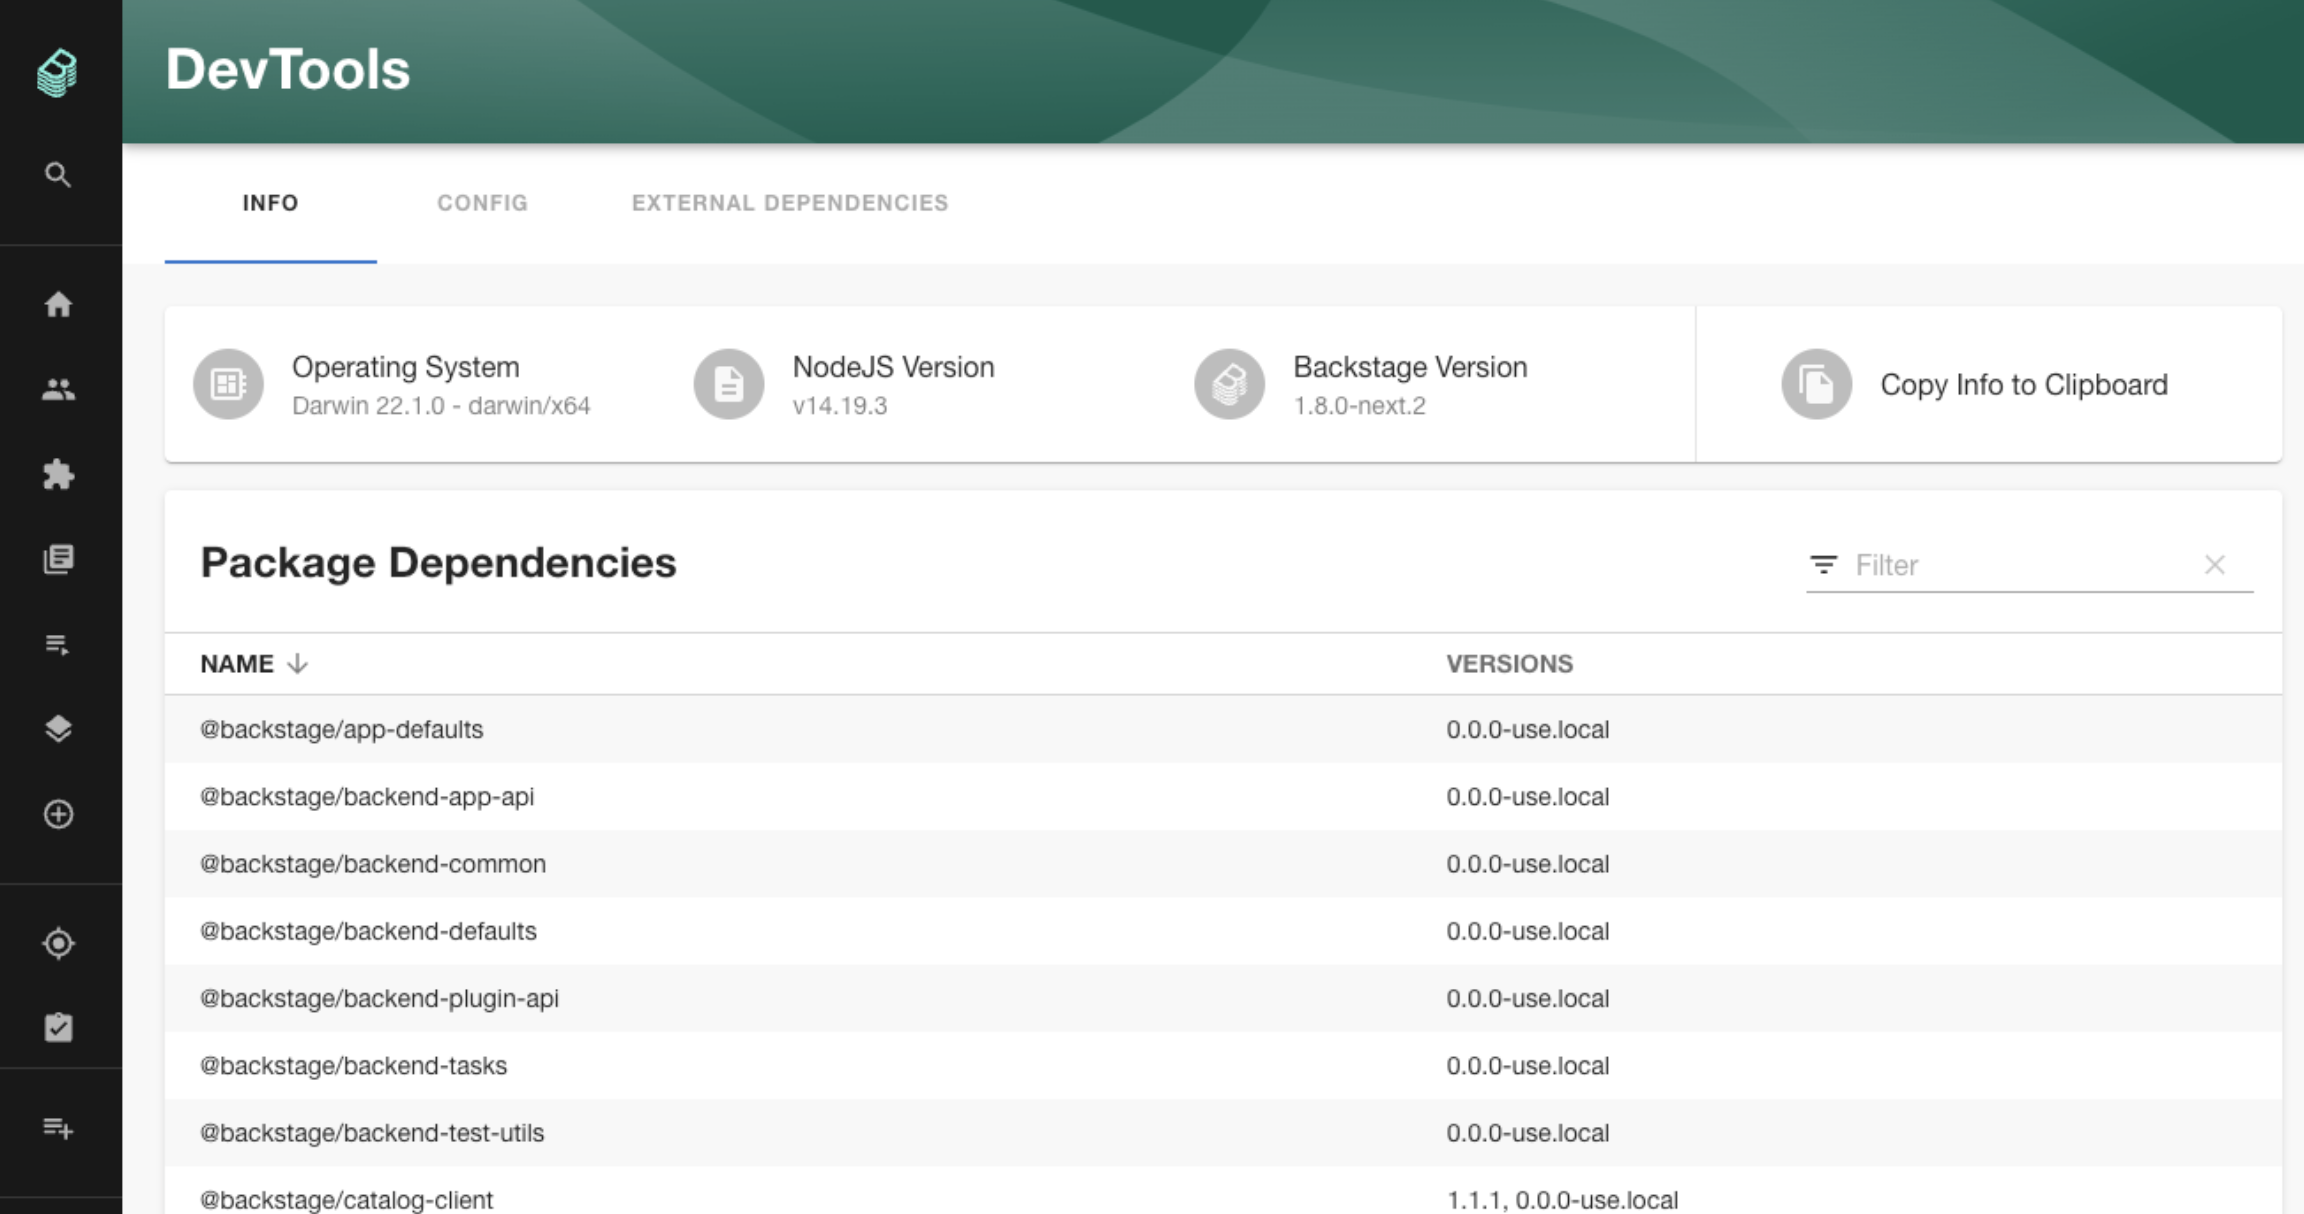Screen dimensions: 2304x1214
Task: Click Copy Info to Clipboard
Action: pyautogui.click(x=2024, y=384)
